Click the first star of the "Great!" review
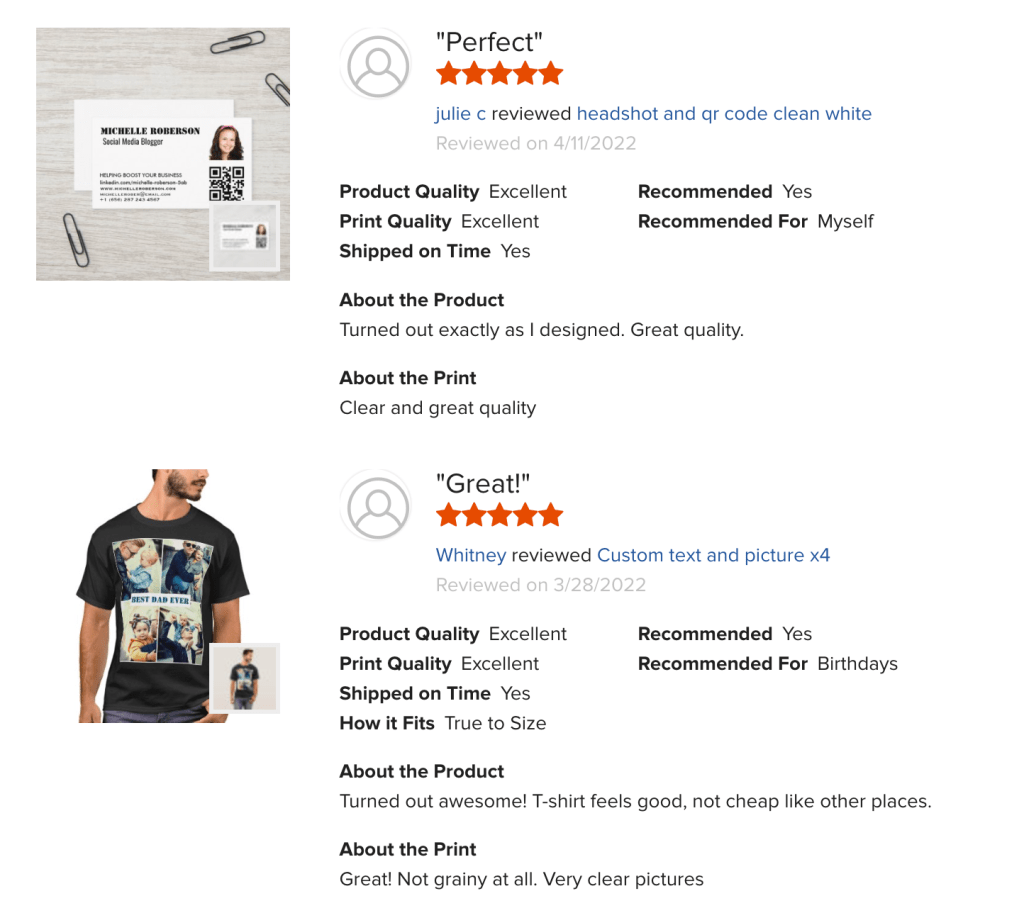Image resolution: width=1024 pixels, height=913 pixels. [448, 515]
